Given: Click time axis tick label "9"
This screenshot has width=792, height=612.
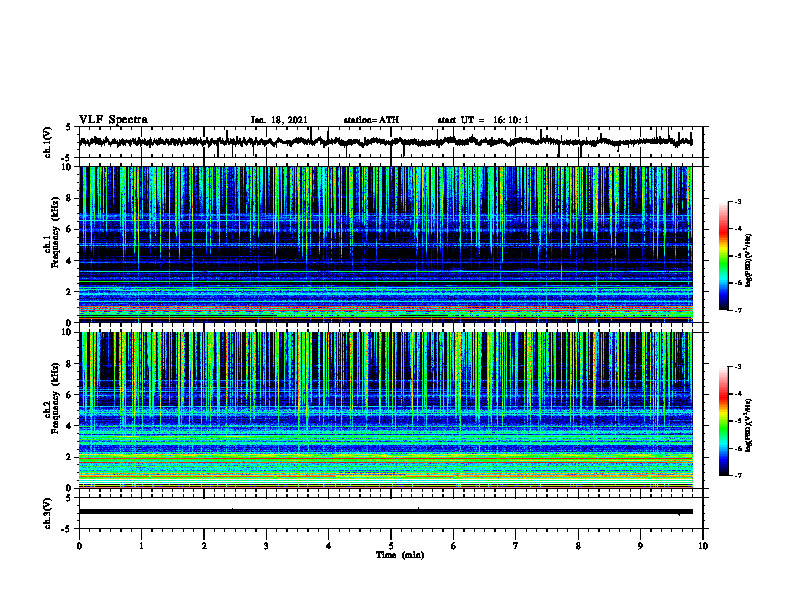Looking at the screenshot, I should point(640,546).
